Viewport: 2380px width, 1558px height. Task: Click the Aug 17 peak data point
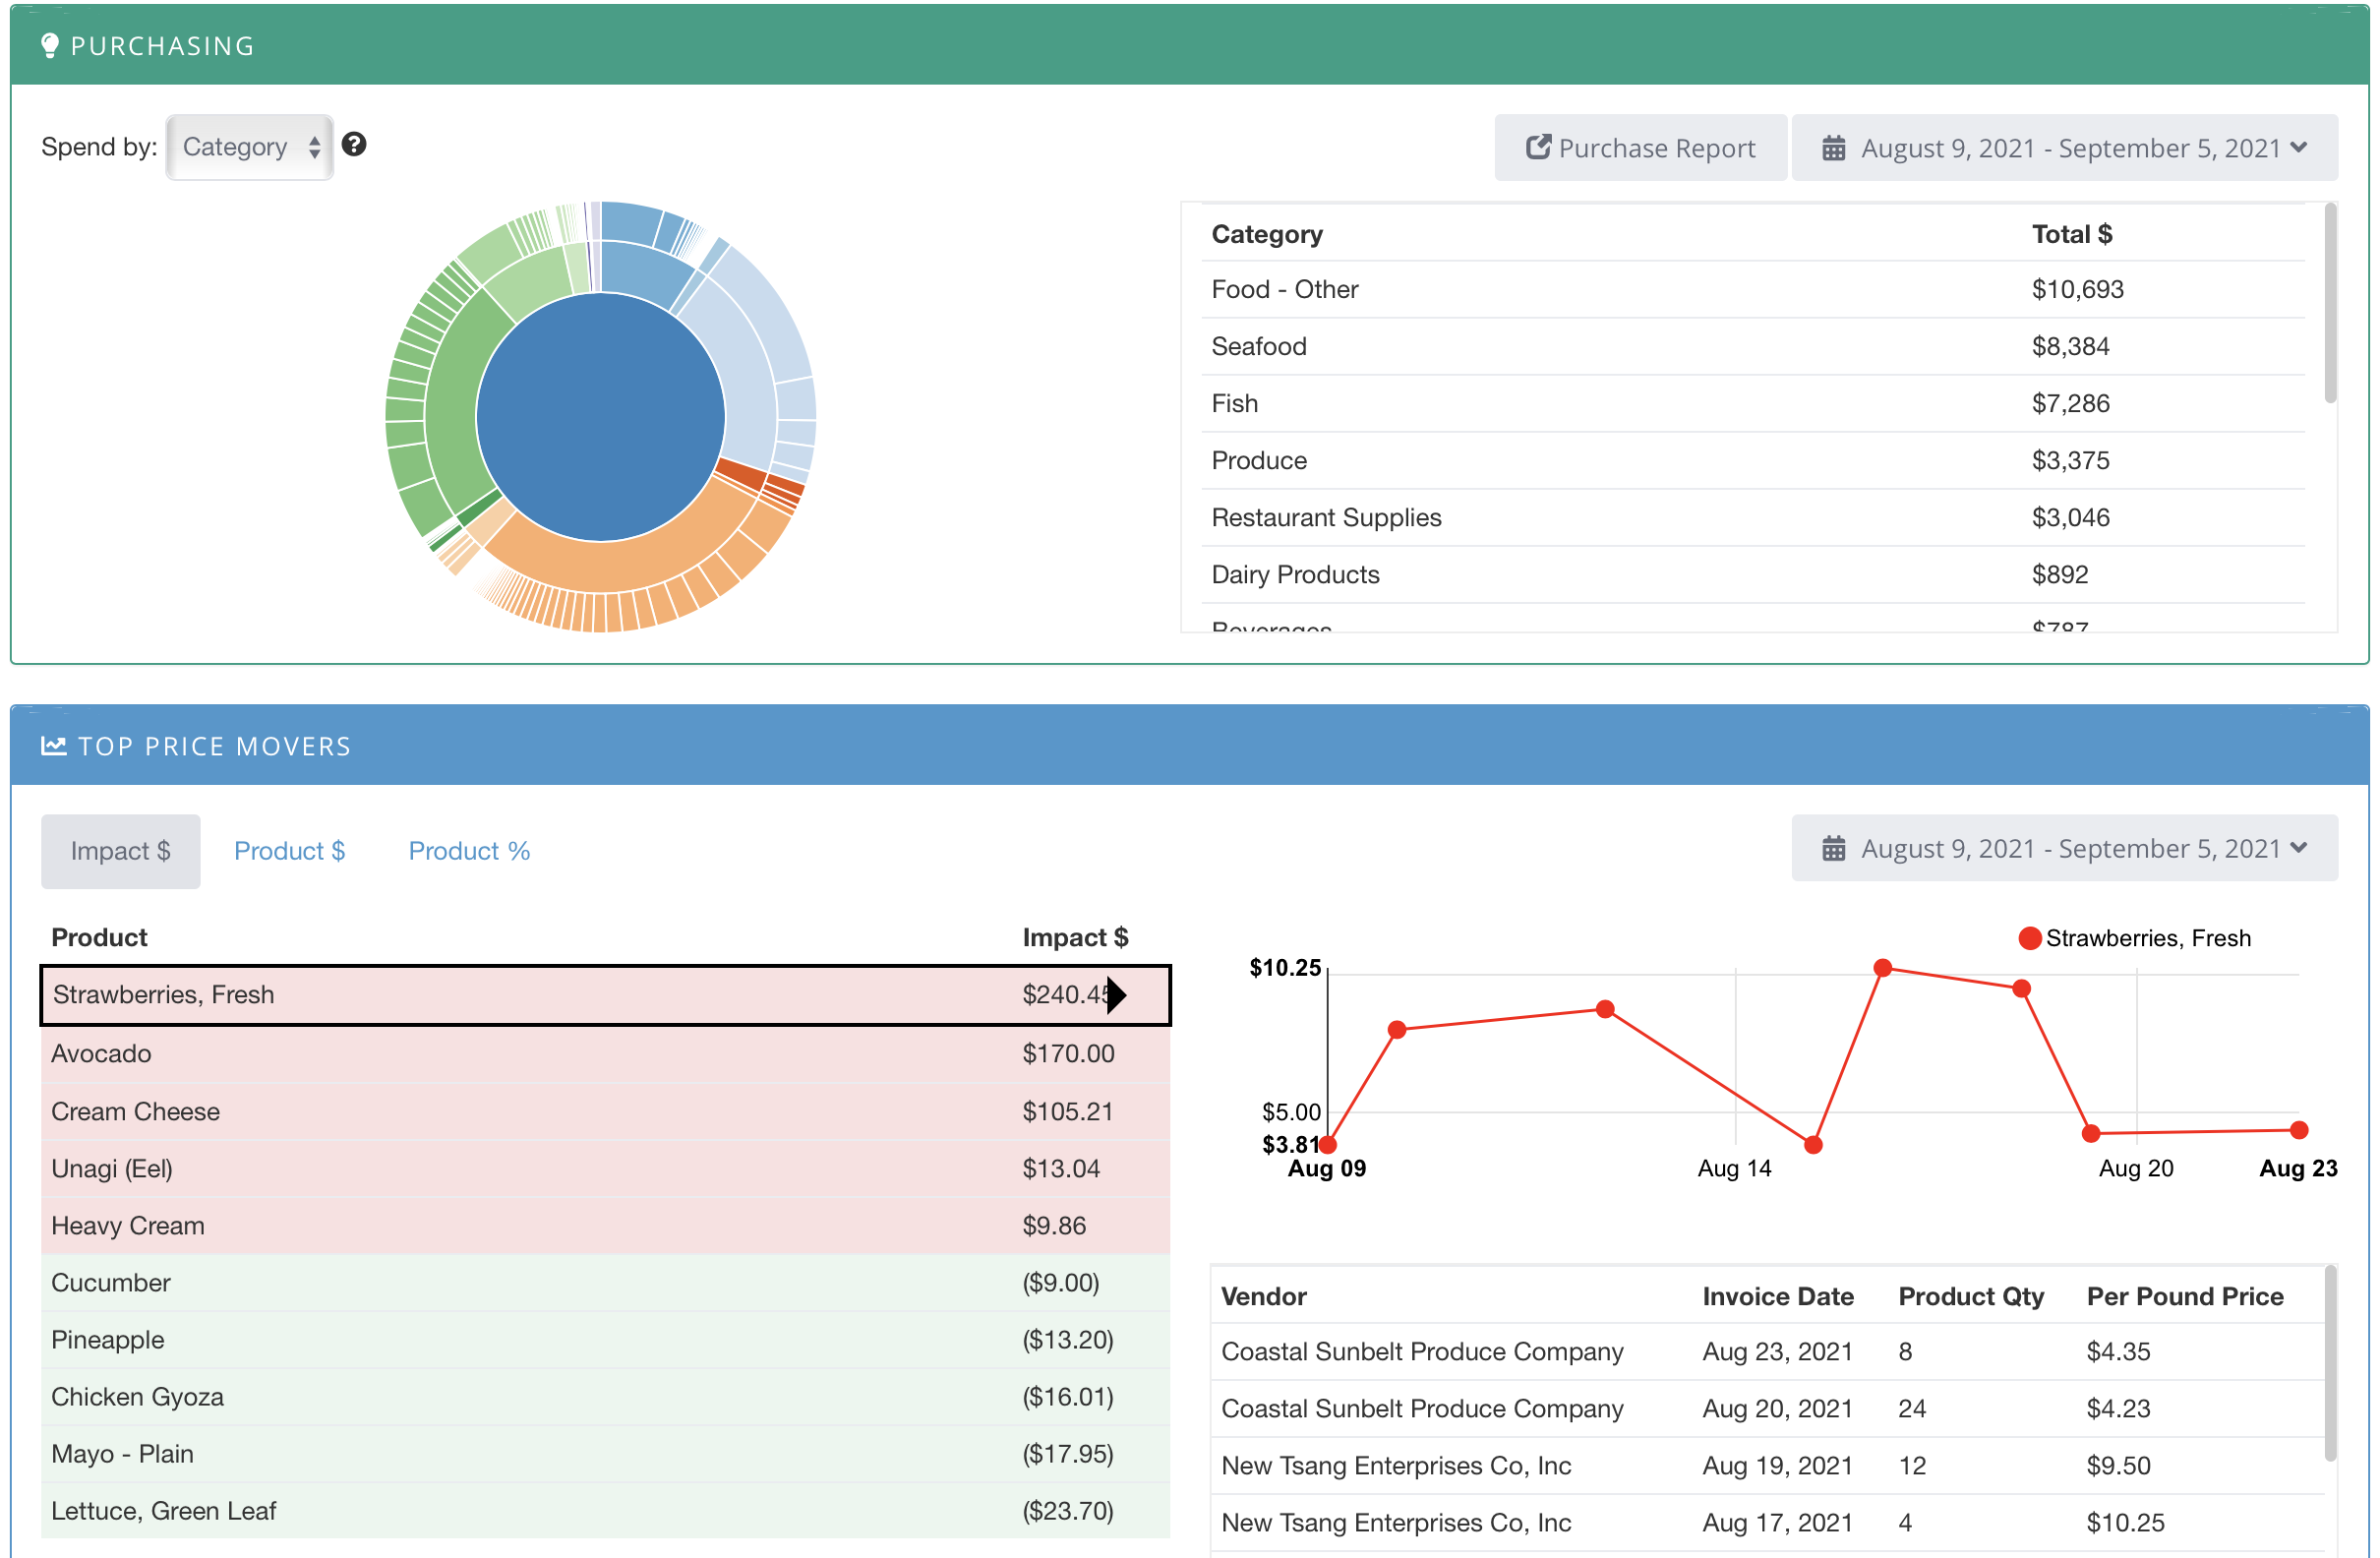coord(1883,968)
